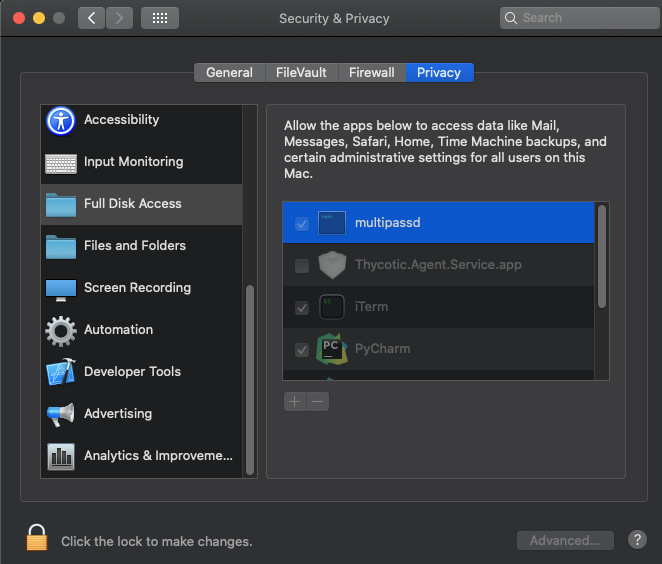Select the Advertising label
Screen dimensions: 662x564
pyautogui.click(x=118, y=413)
